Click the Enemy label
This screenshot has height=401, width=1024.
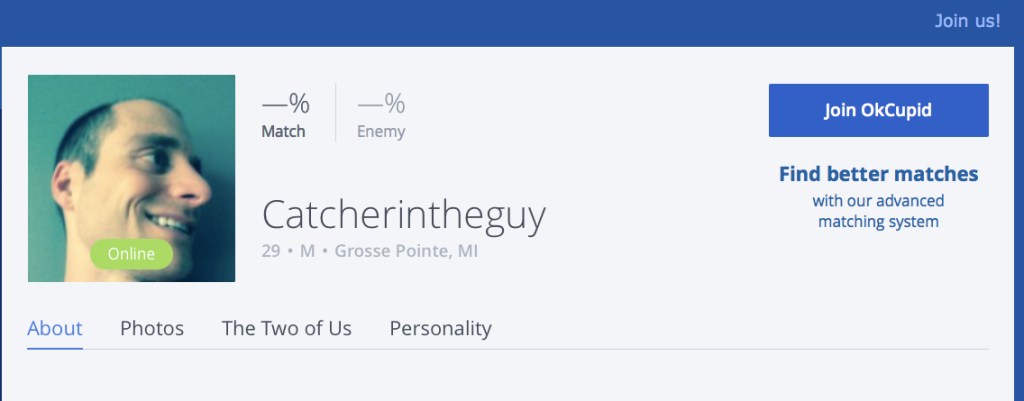pos(381,131)
